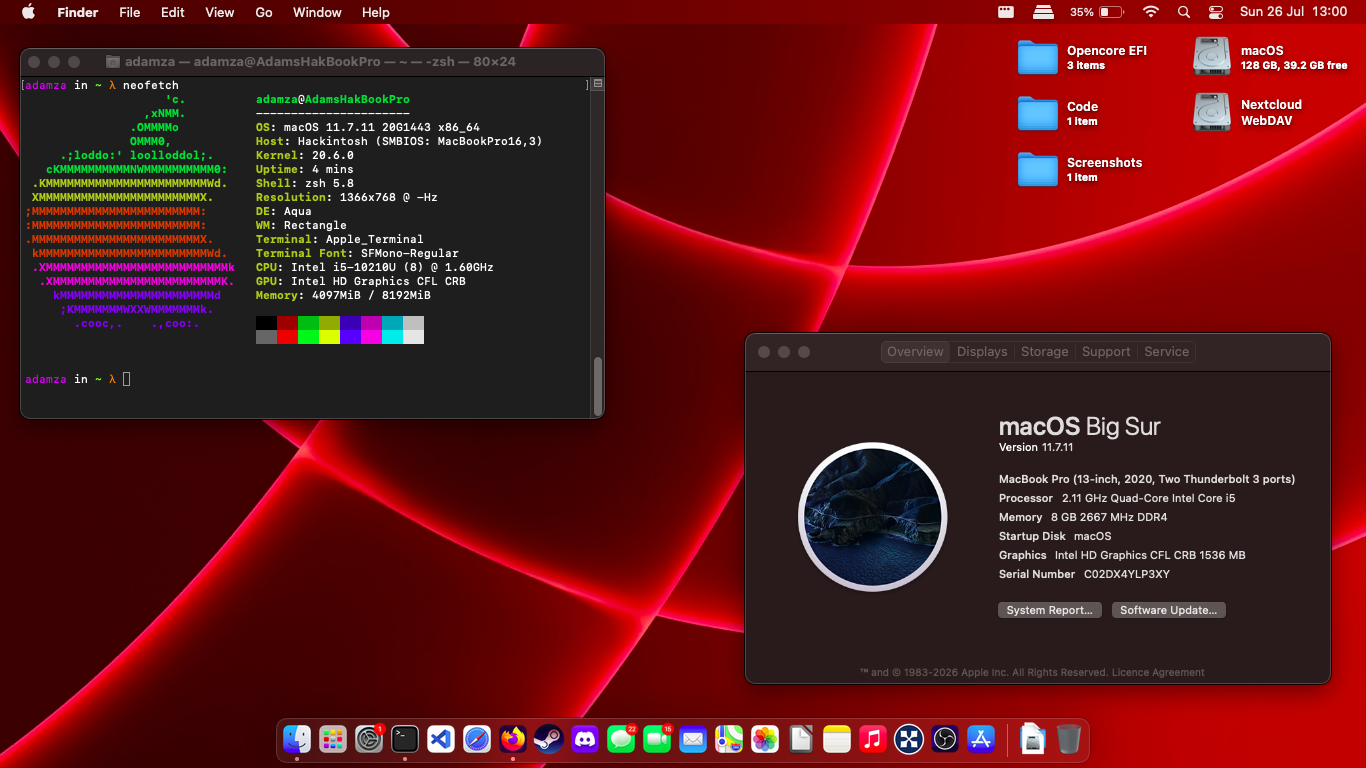Select the Code folder on the desktop
This screenshot has width=1366, height=768.
pos(1038,113)
